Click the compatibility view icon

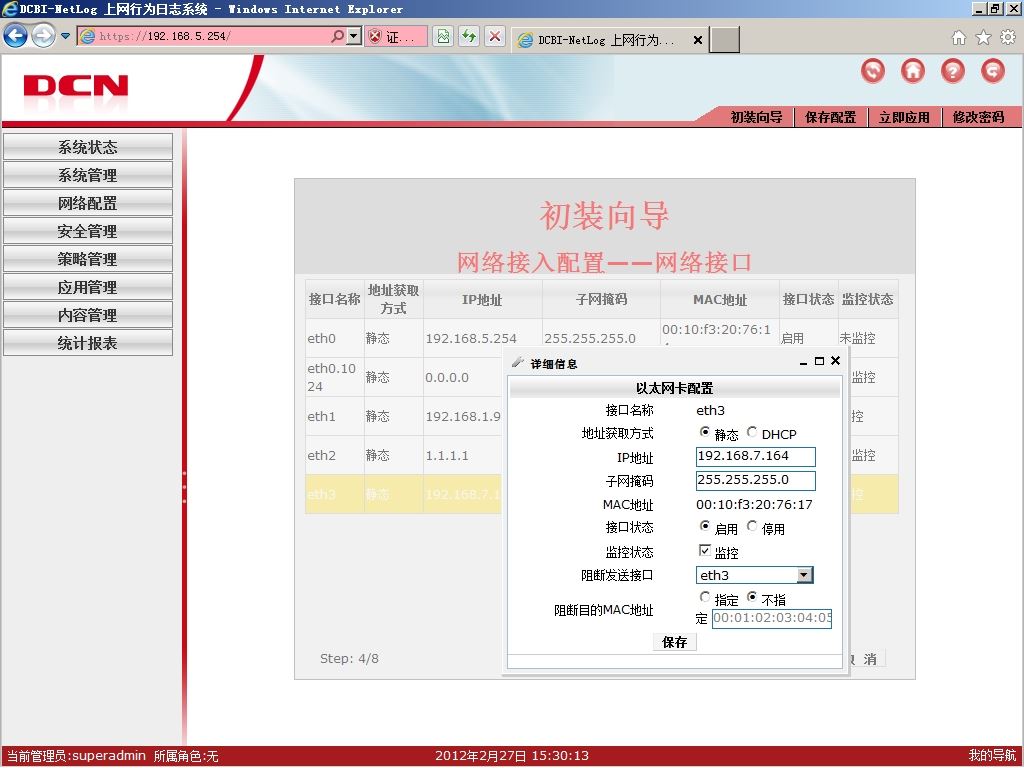(443, 37)
